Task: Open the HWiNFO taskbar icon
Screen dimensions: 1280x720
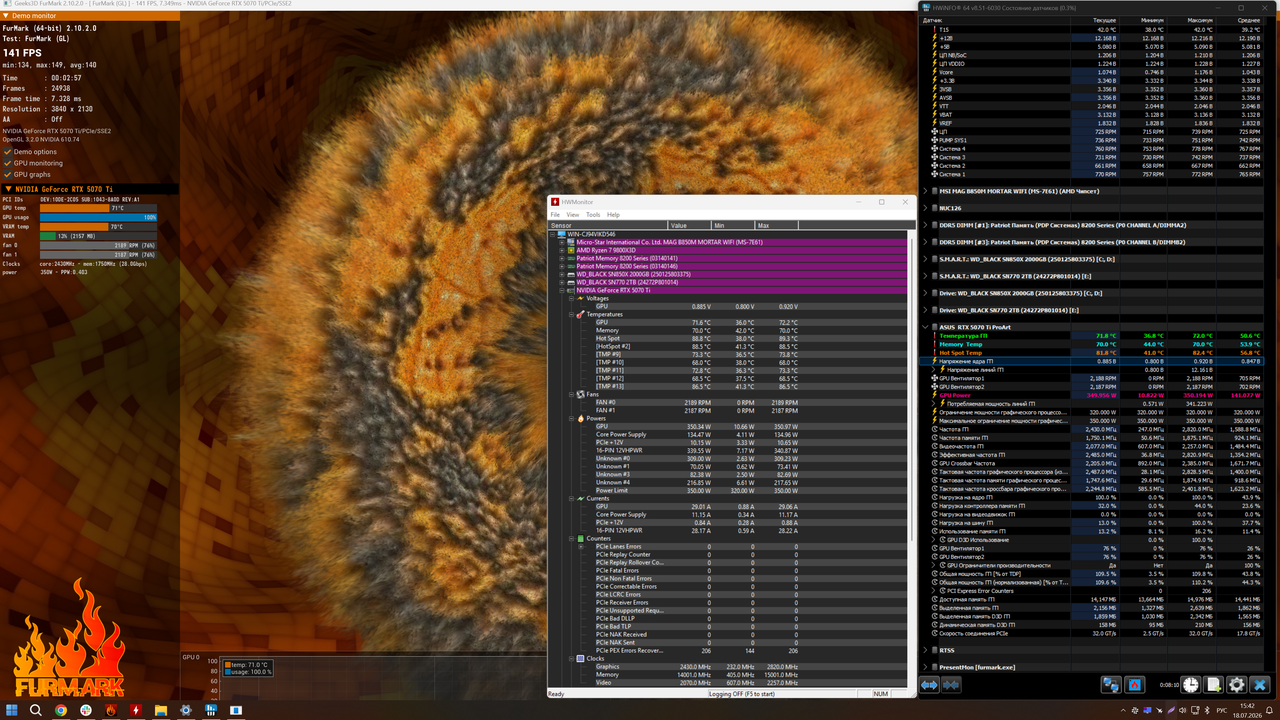Action: pyautogui.click(x=211, y=710)
